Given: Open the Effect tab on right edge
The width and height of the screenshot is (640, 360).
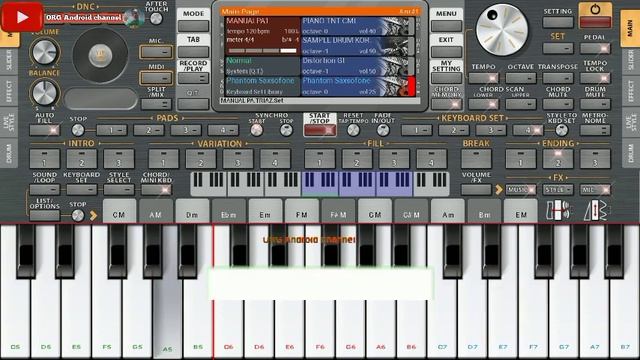Looking at the screenshot, I should point(631,92).
